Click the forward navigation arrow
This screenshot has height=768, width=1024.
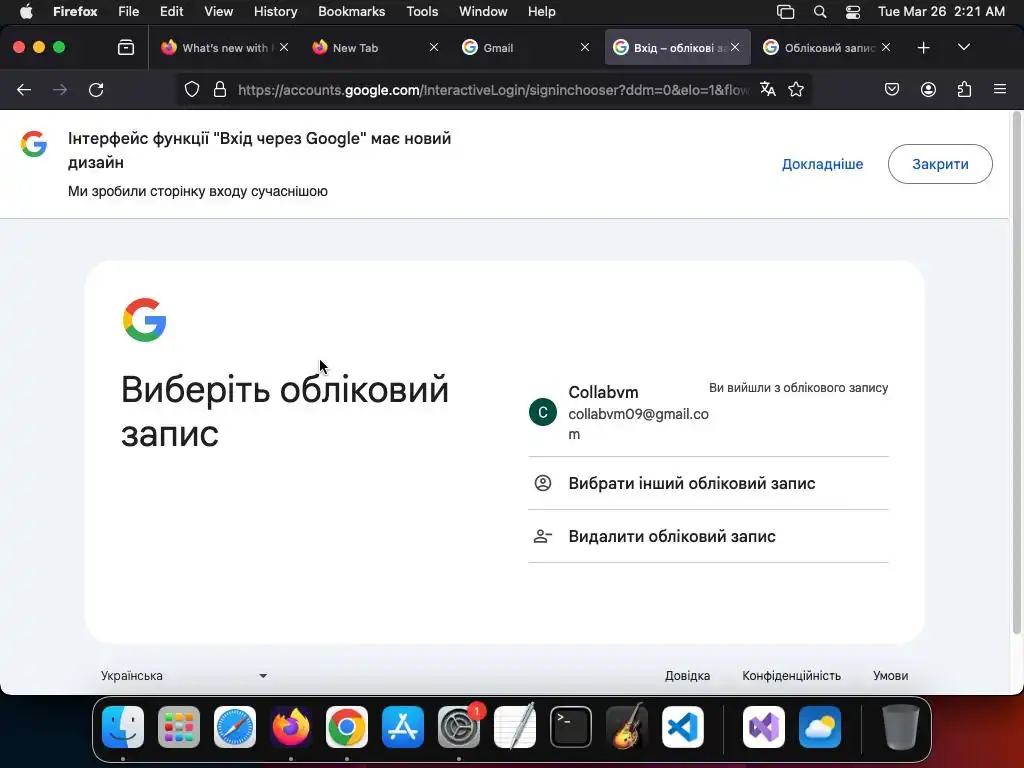pyautogui.click(x=60, y=89)
